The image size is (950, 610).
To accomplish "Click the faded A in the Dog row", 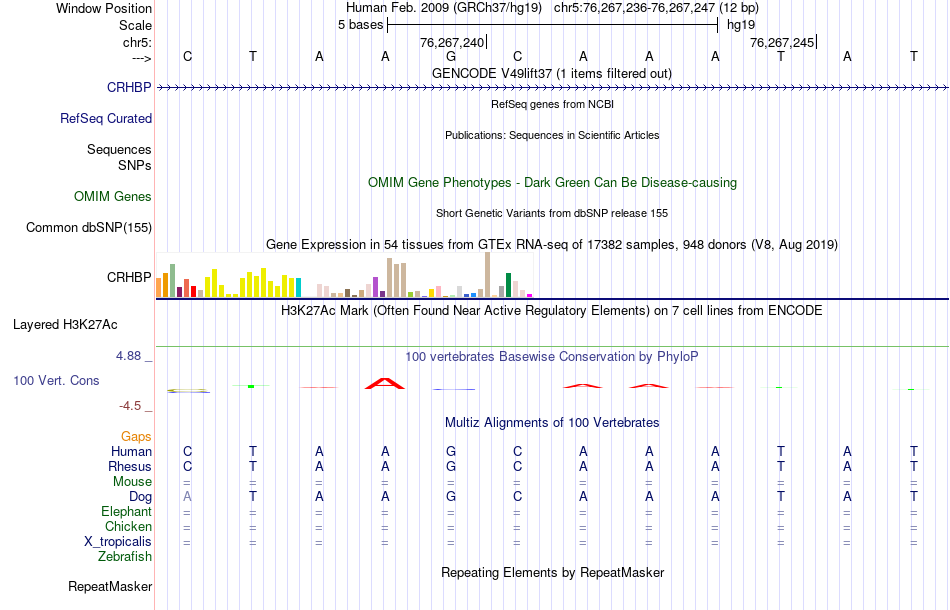I will pyautogui.click(x=187, y=496).
